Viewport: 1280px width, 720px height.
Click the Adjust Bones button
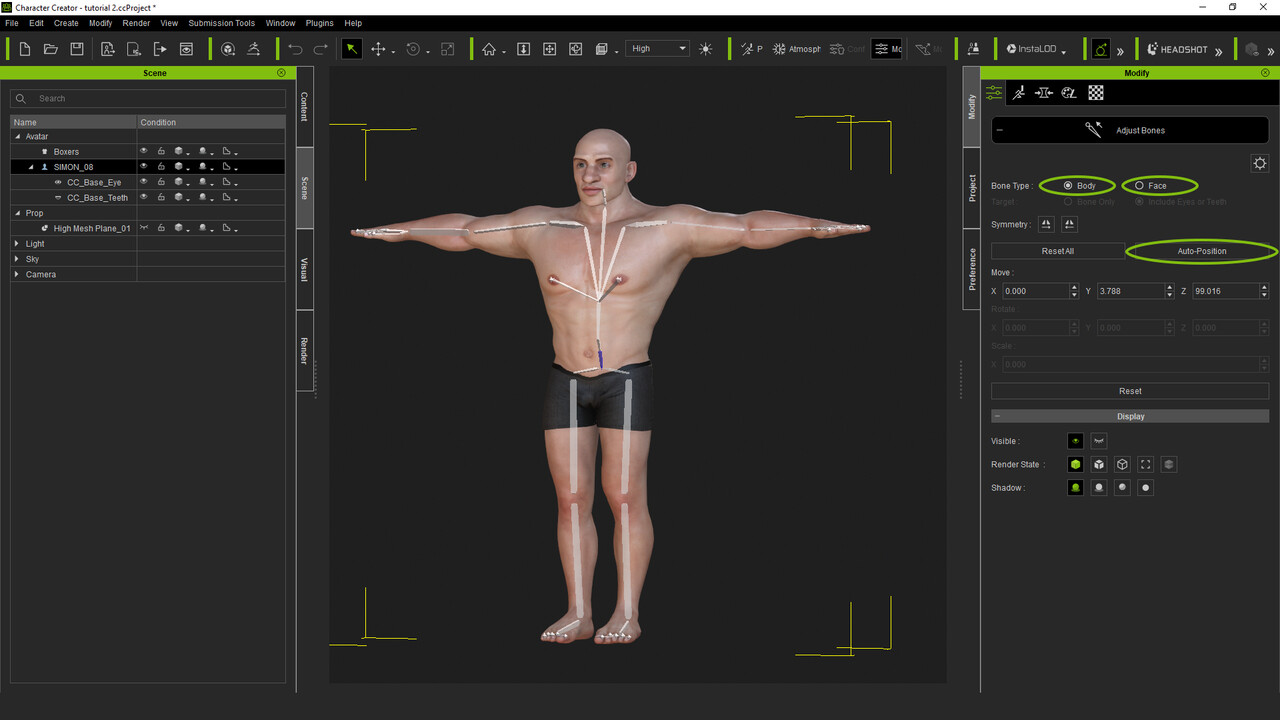tap(1130, 130)
